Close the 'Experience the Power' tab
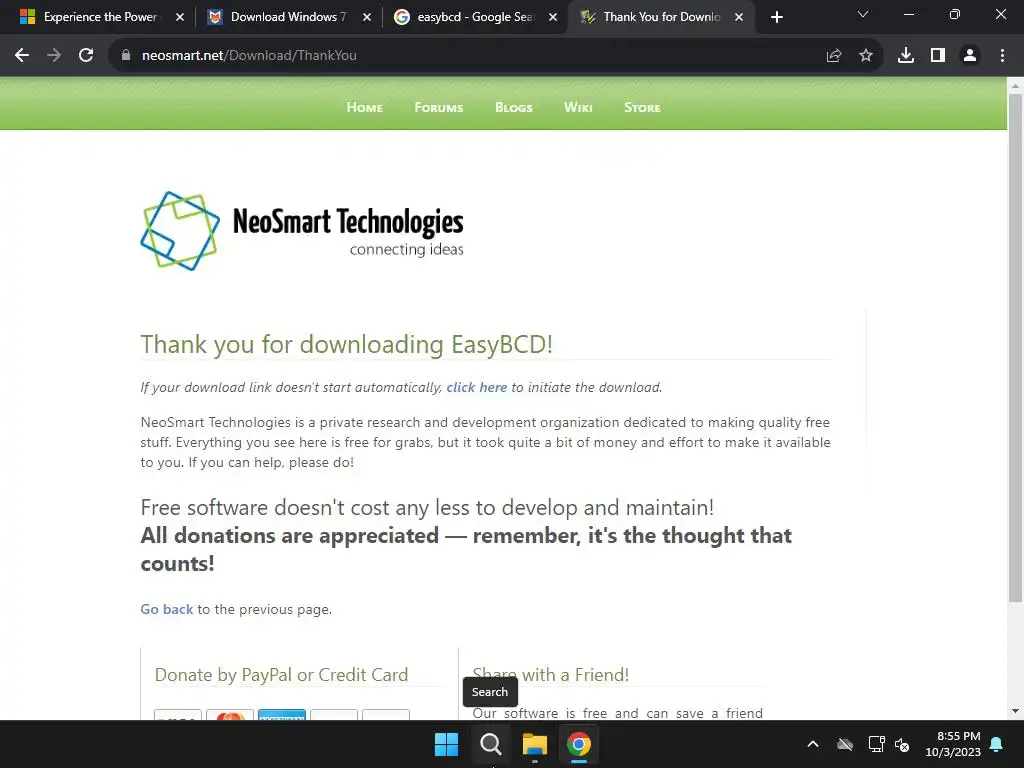Screen dimensions: 1024x768 pos(180,18)
